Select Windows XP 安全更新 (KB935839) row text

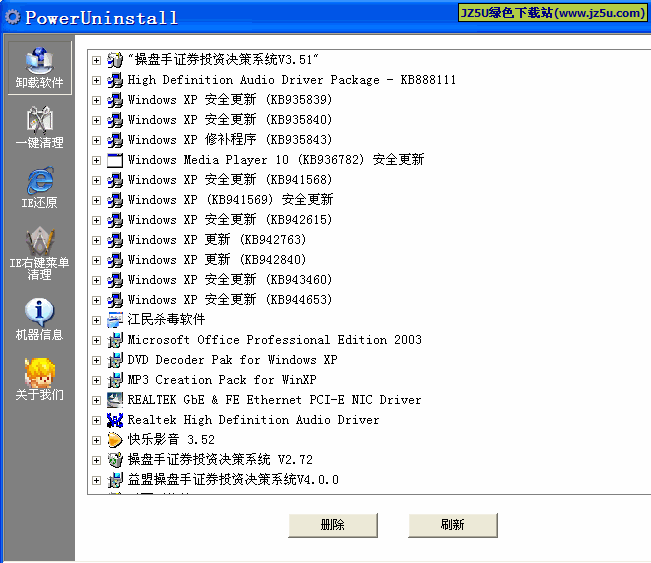tap(230, 100)
